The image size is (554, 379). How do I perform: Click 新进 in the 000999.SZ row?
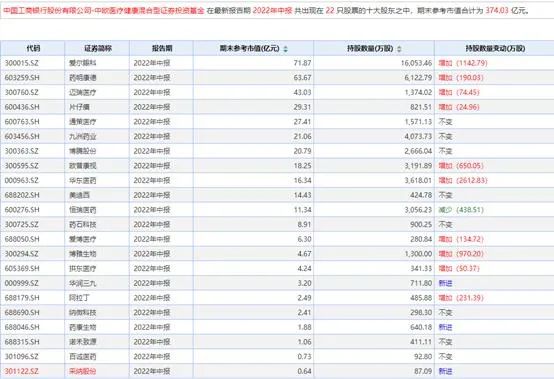click(445, 283)
